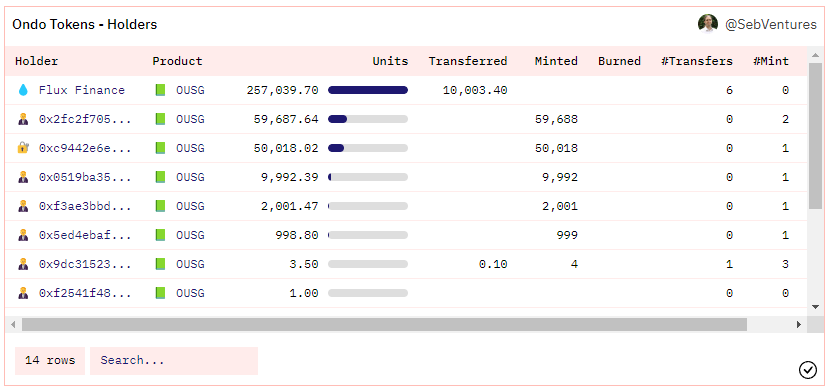Click the person icon next to 0x2fc2f705...
This screenshot has height=391, width=832.
click(x=23, y=119)
